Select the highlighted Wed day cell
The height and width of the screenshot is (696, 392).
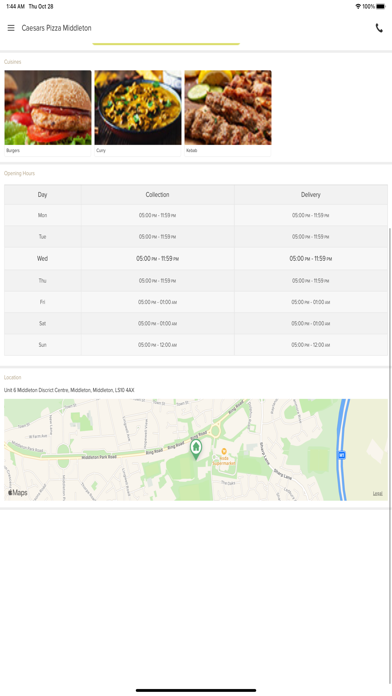coord(43,258)
